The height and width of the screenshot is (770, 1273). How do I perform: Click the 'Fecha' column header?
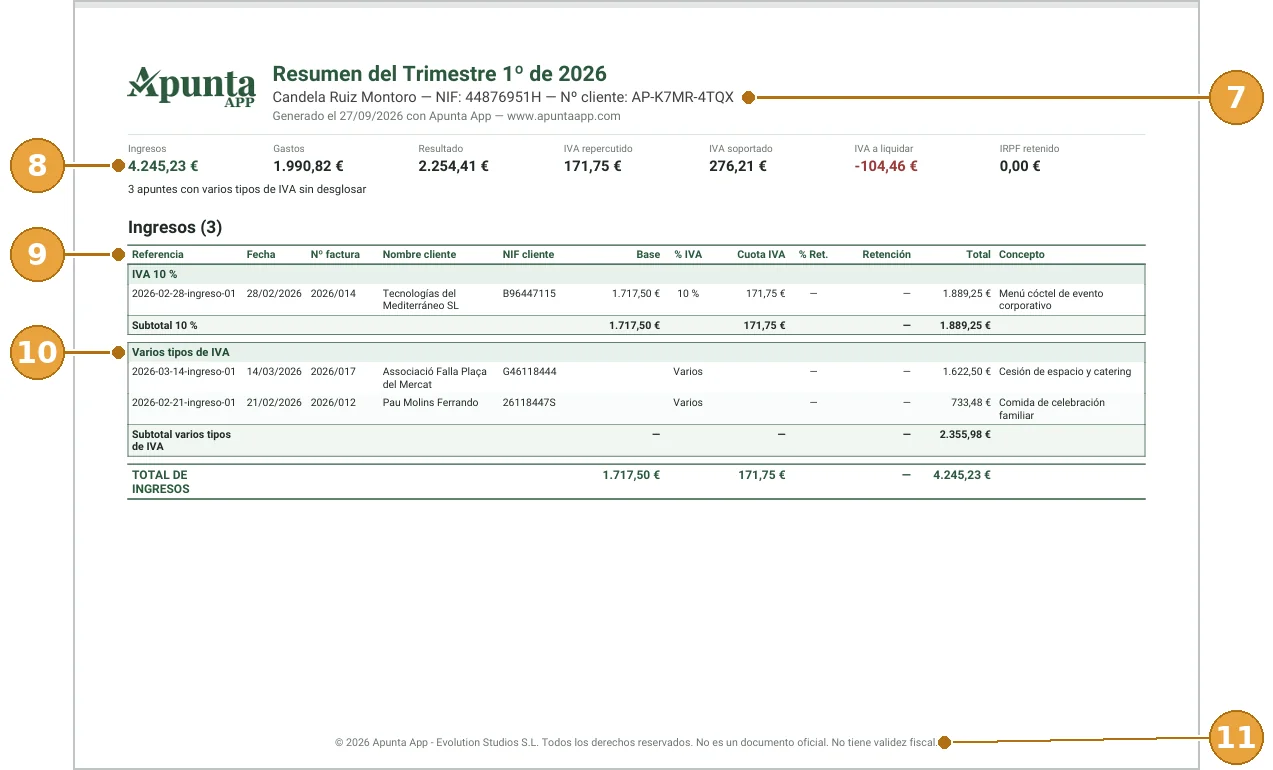tap(261, 254)
